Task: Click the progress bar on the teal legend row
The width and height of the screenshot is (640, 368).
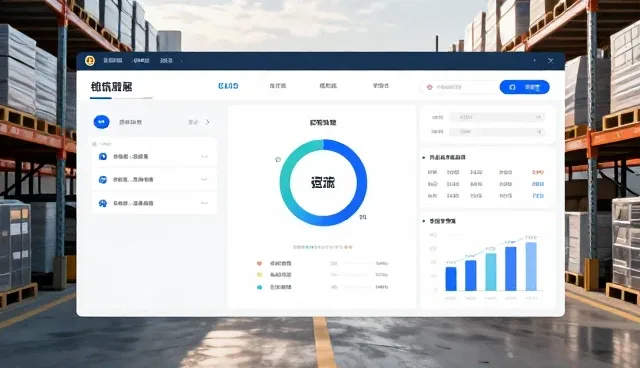Action: 356,287
